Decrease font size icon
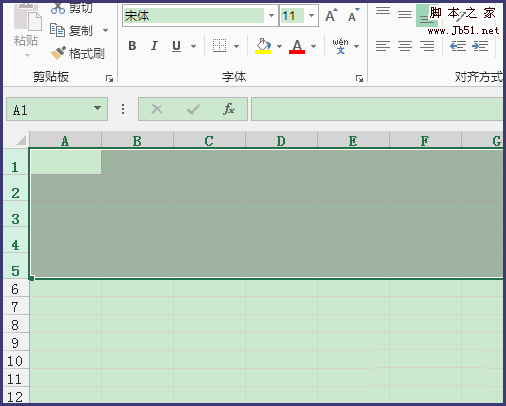Image resolution: width=506 pixels, height=406 pixels. (x=353, y=15)
